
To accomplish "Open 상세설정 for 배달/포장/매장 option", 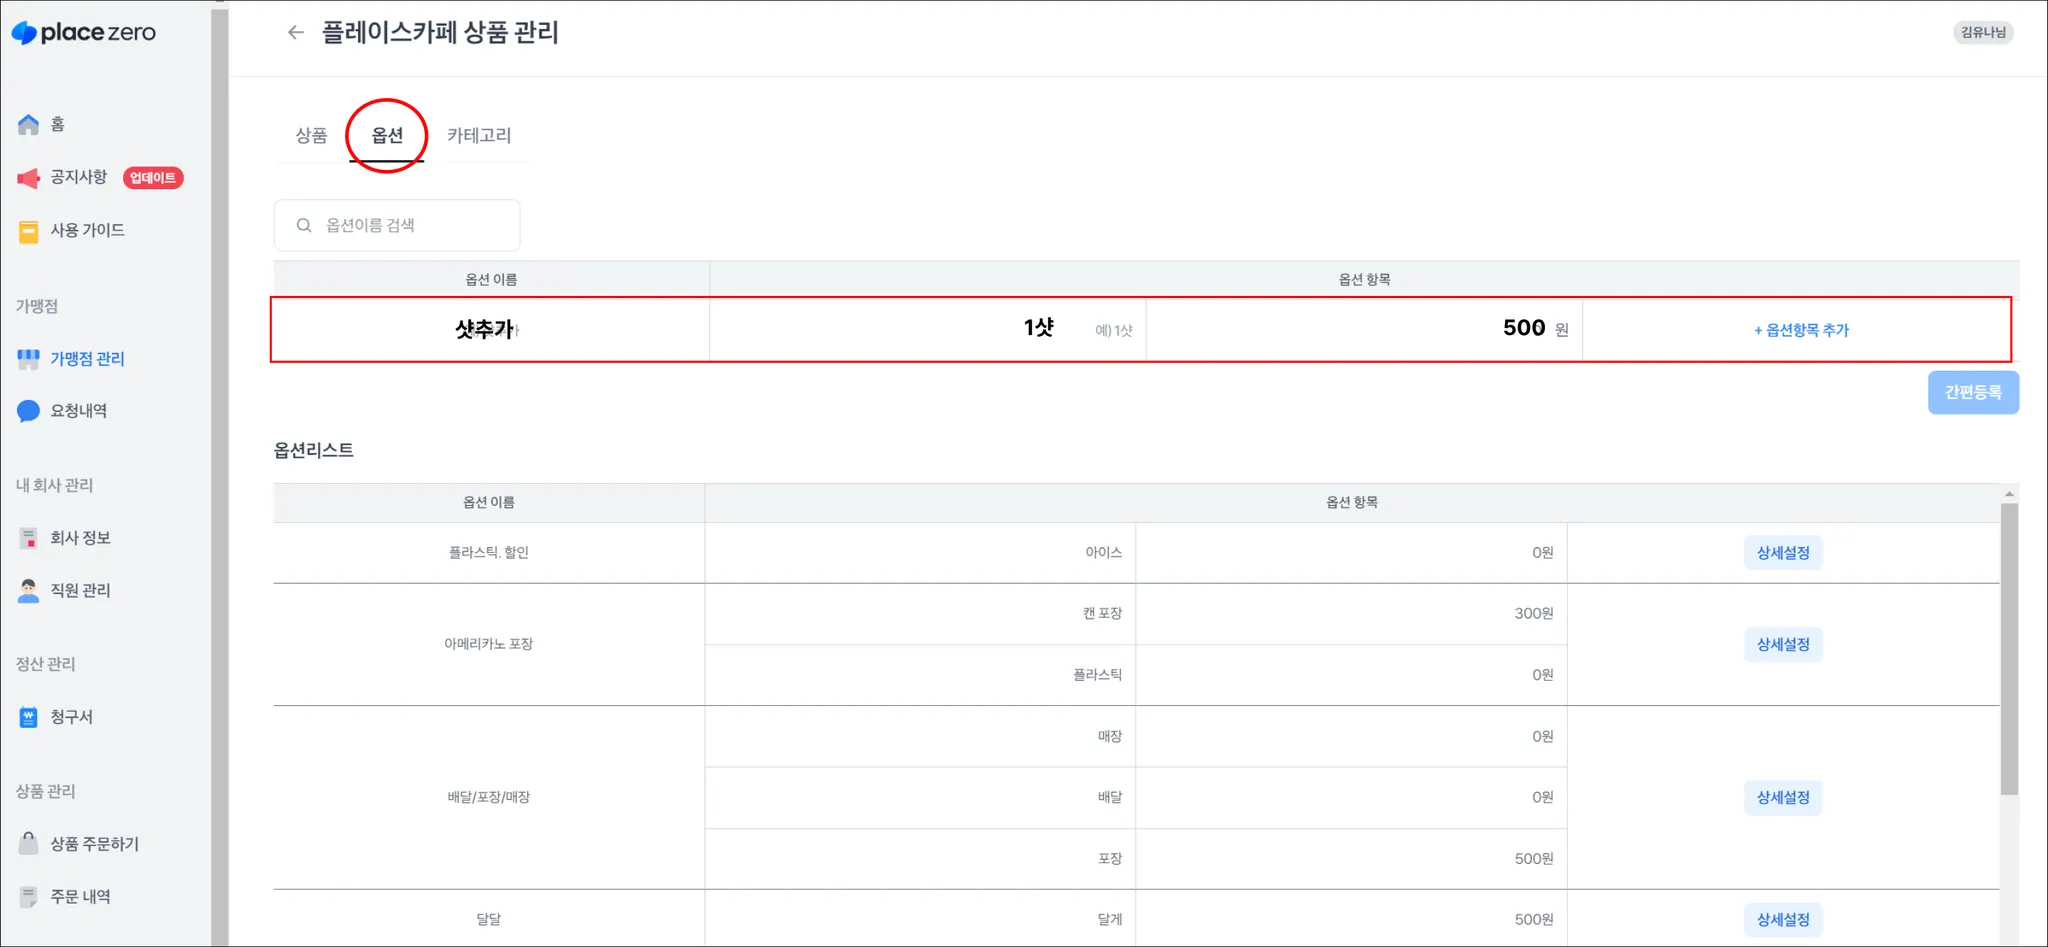I will (1782, 798).
